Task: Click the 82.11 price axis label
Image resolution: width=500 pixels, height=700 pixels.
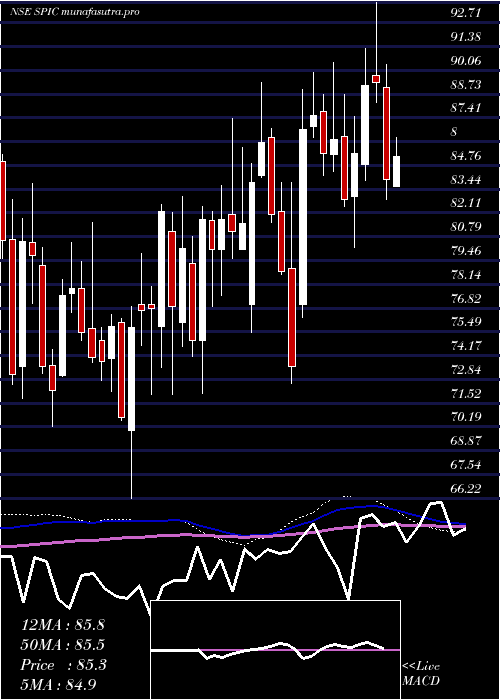Action: (466, 203)
